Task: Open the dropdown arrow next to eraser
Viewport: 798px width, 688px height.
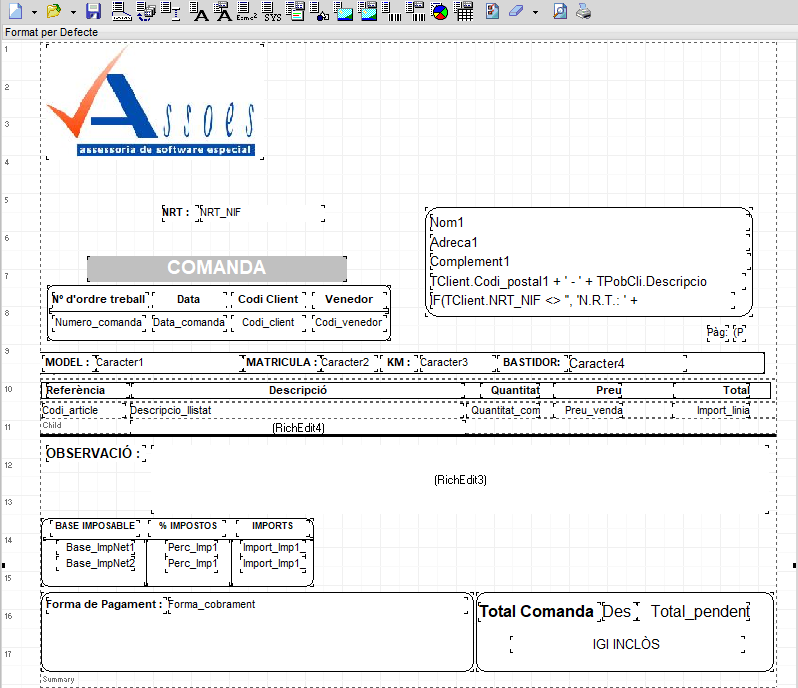Action: [535, 12]
